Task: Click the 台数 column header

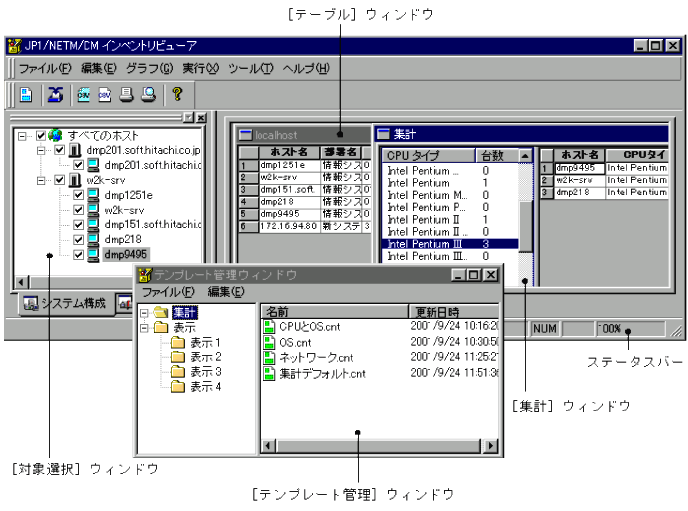Action: 497,155
